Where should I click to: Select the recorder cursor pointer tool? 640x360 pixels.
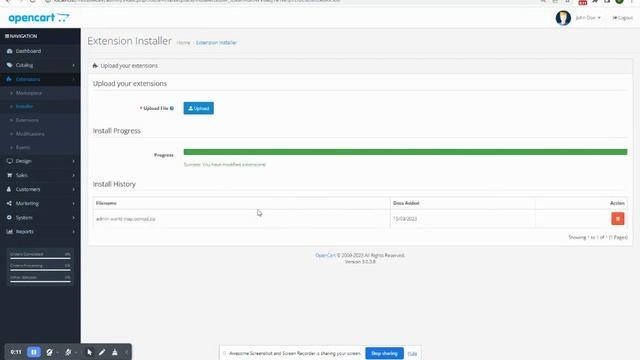pyautogui.click(x=90, y=352)
